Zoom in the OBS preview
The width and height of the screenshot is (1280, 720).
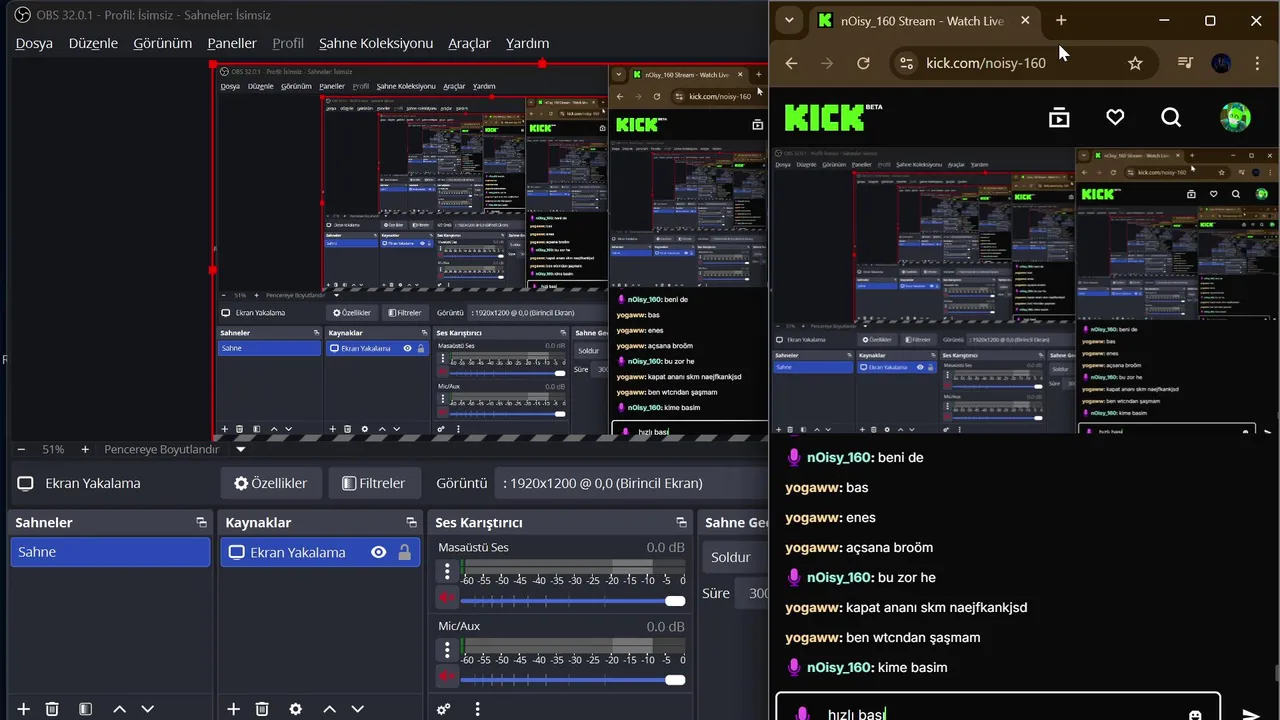[85, 449]
